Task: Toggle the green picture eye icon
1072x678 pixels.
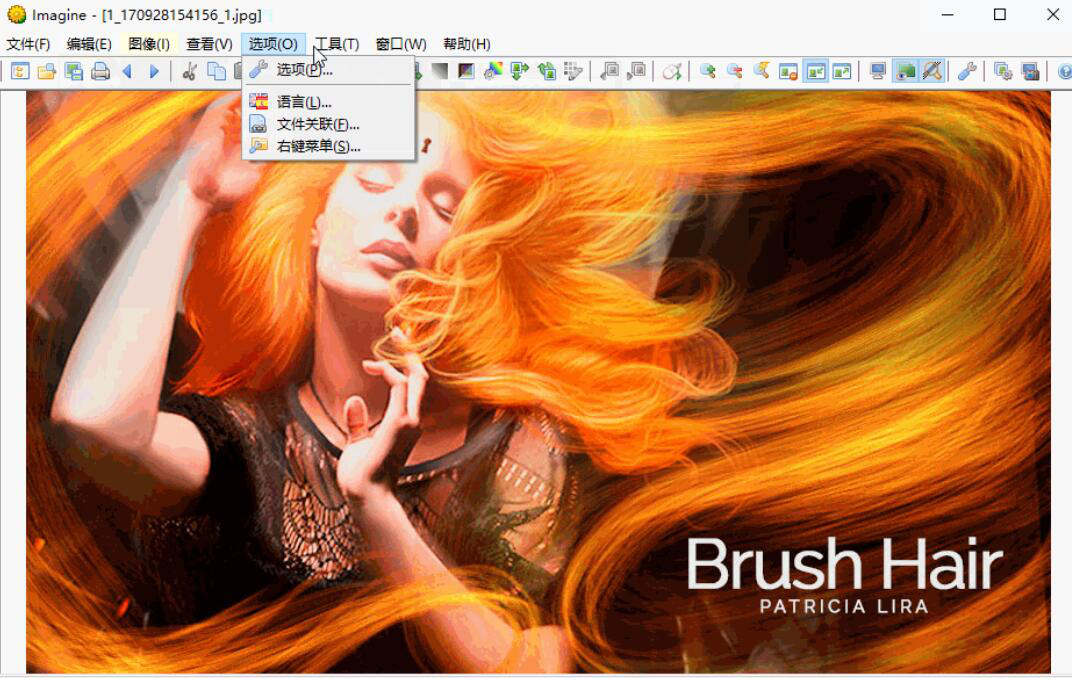Action: click(905, 71)
